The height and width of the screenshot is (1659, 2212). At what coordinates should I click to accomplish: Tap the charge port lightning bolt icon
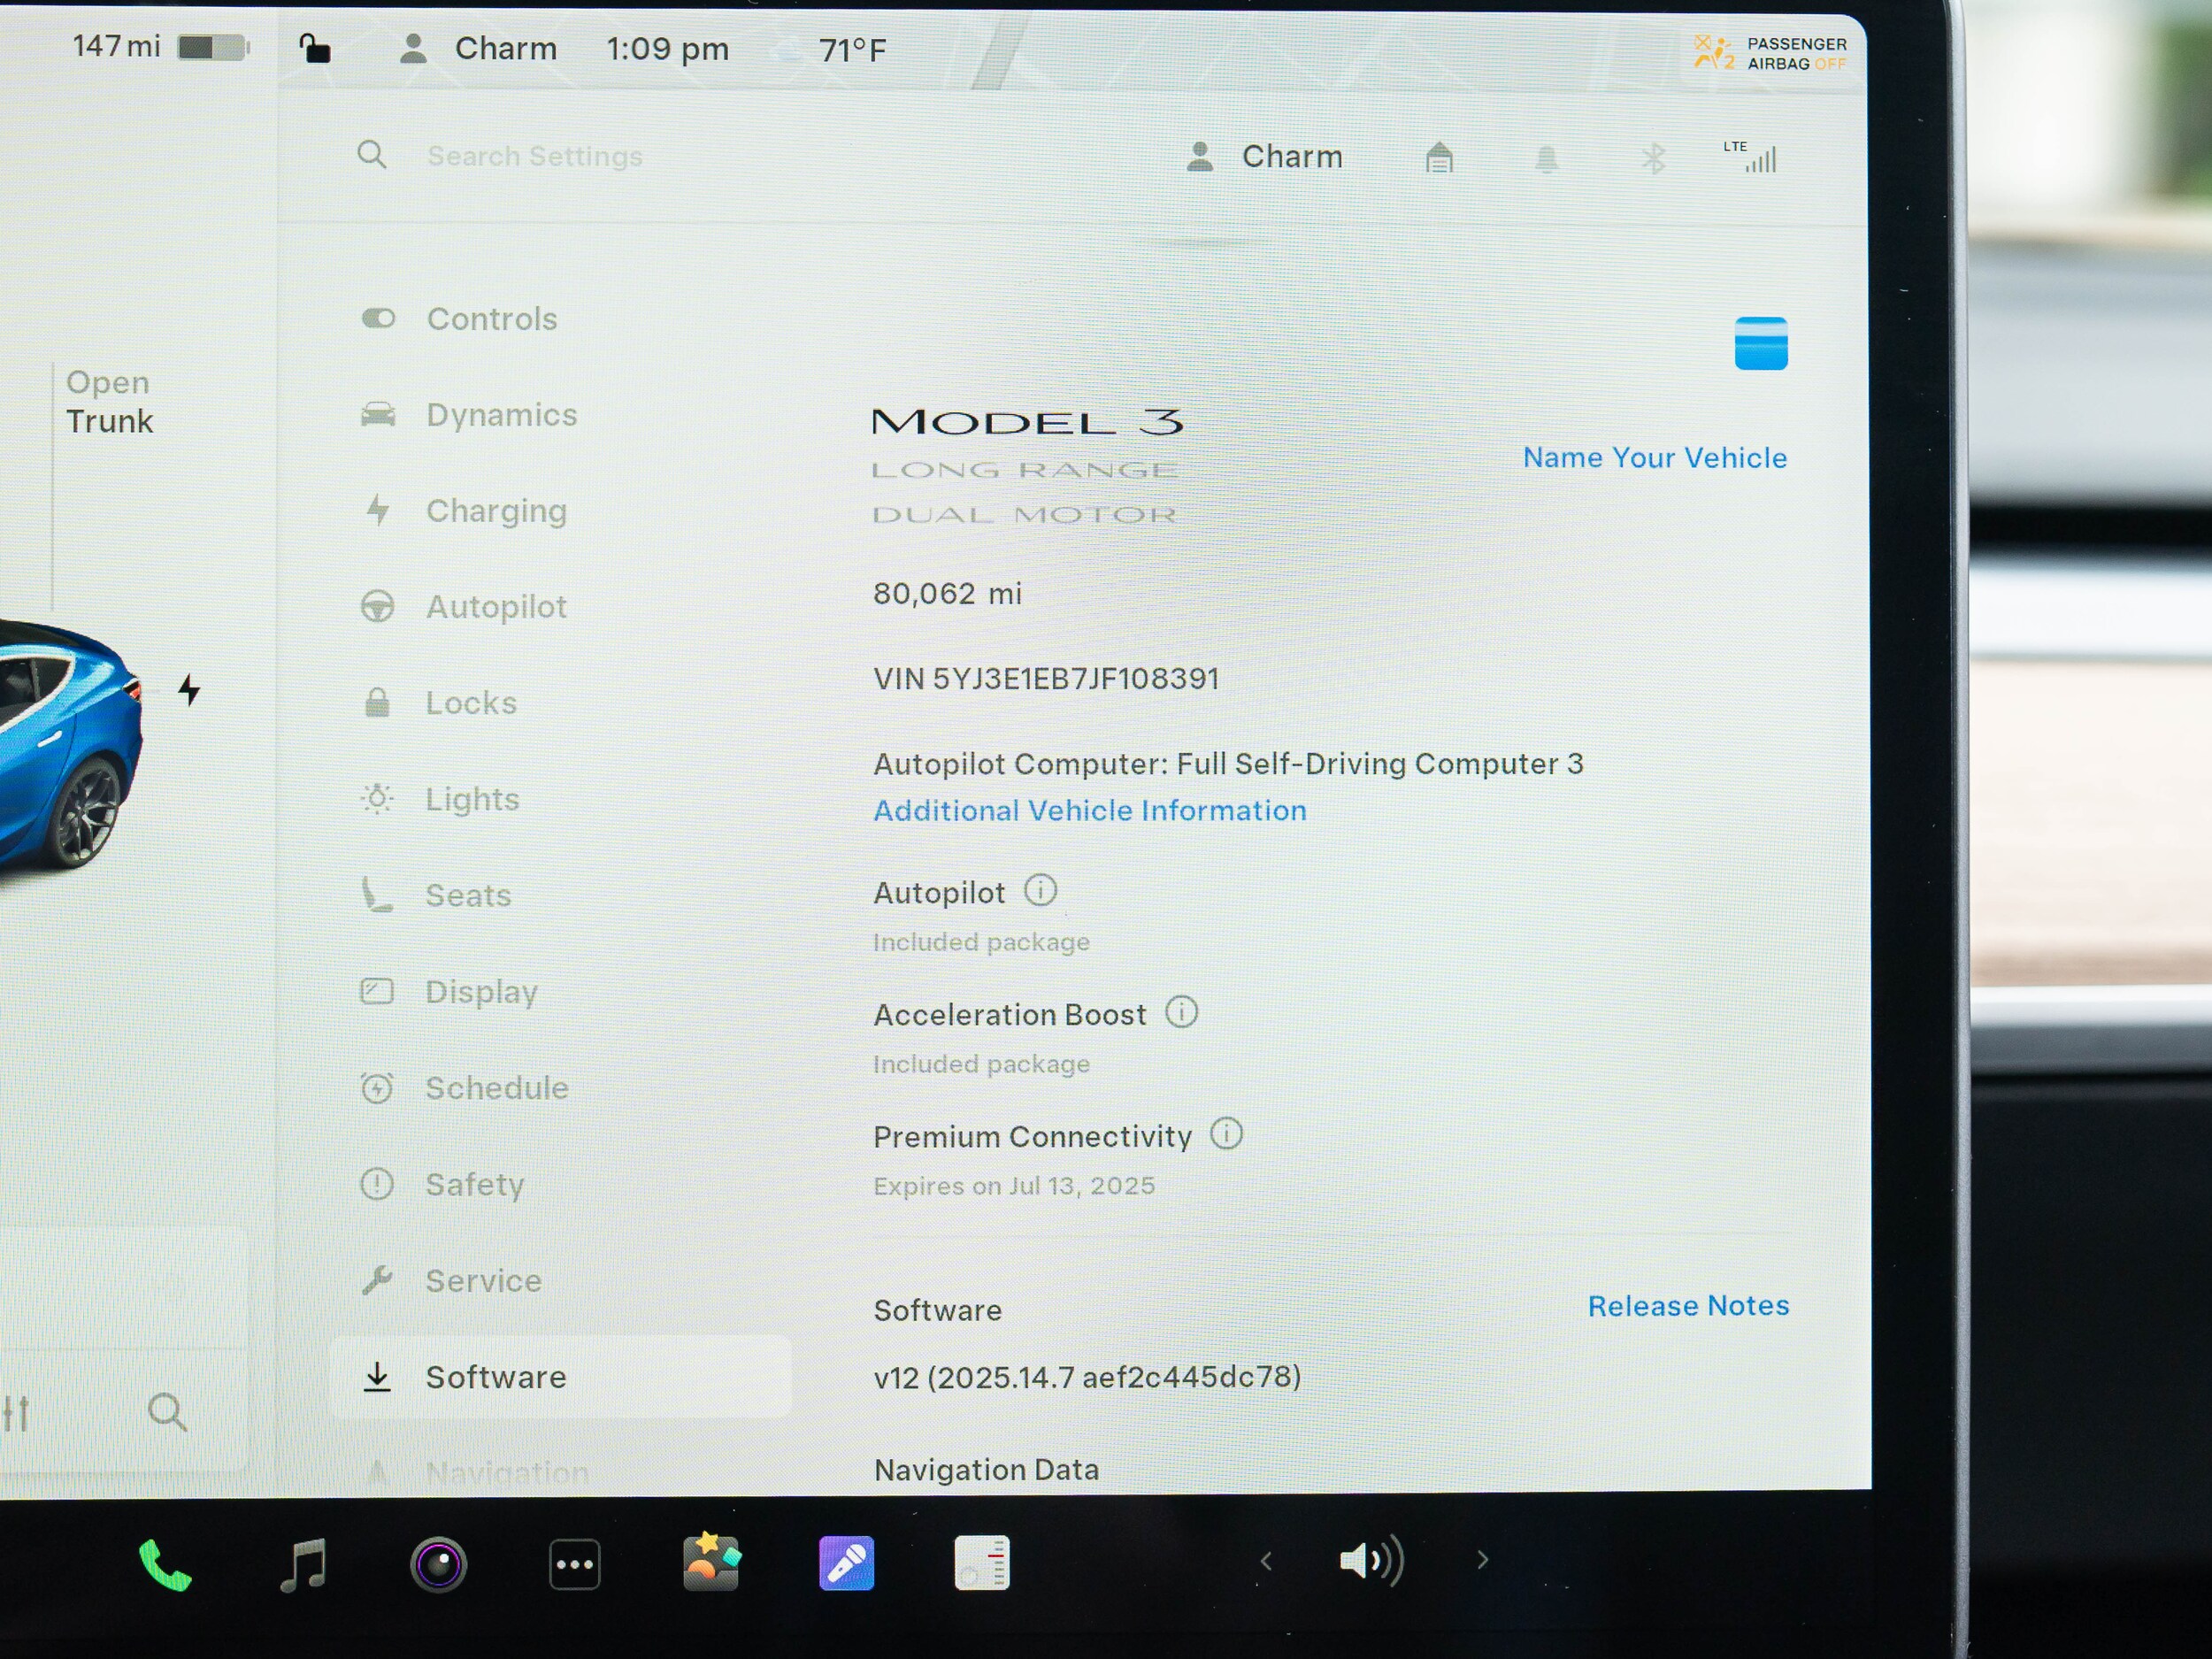[x=189, y=690]
